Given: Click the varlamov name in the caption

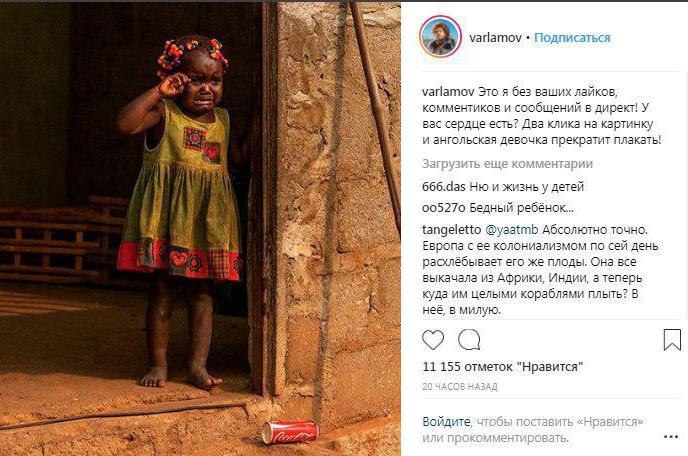Looking at the screenshot, I should tap(448, 92).
